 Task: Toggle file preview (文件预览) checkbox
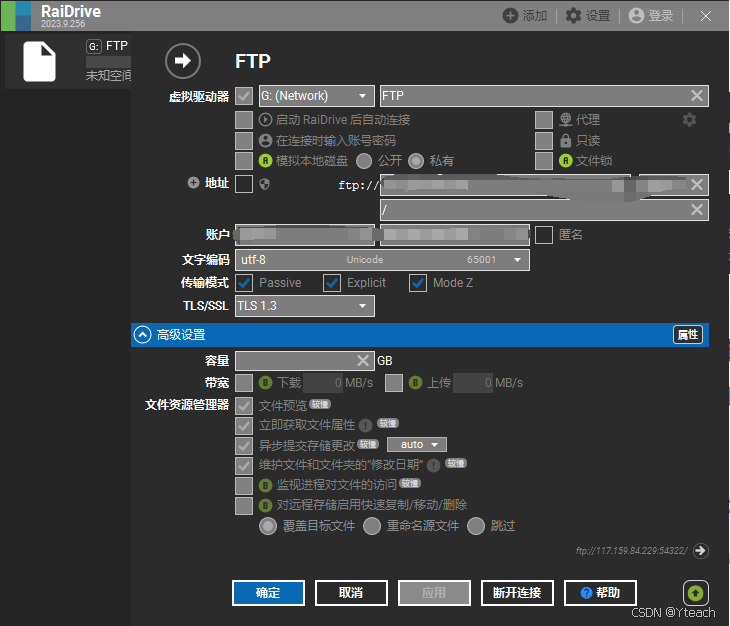point(244,406)
